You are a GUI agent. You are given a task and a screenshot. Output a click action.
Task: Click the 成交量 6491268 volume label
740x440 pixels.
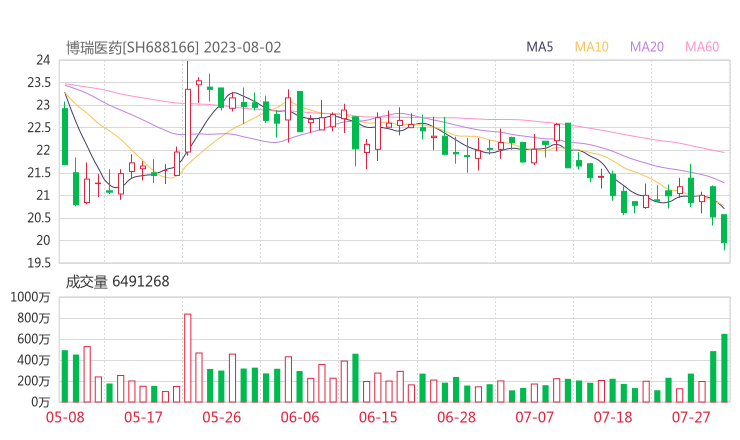coord(117,282)
